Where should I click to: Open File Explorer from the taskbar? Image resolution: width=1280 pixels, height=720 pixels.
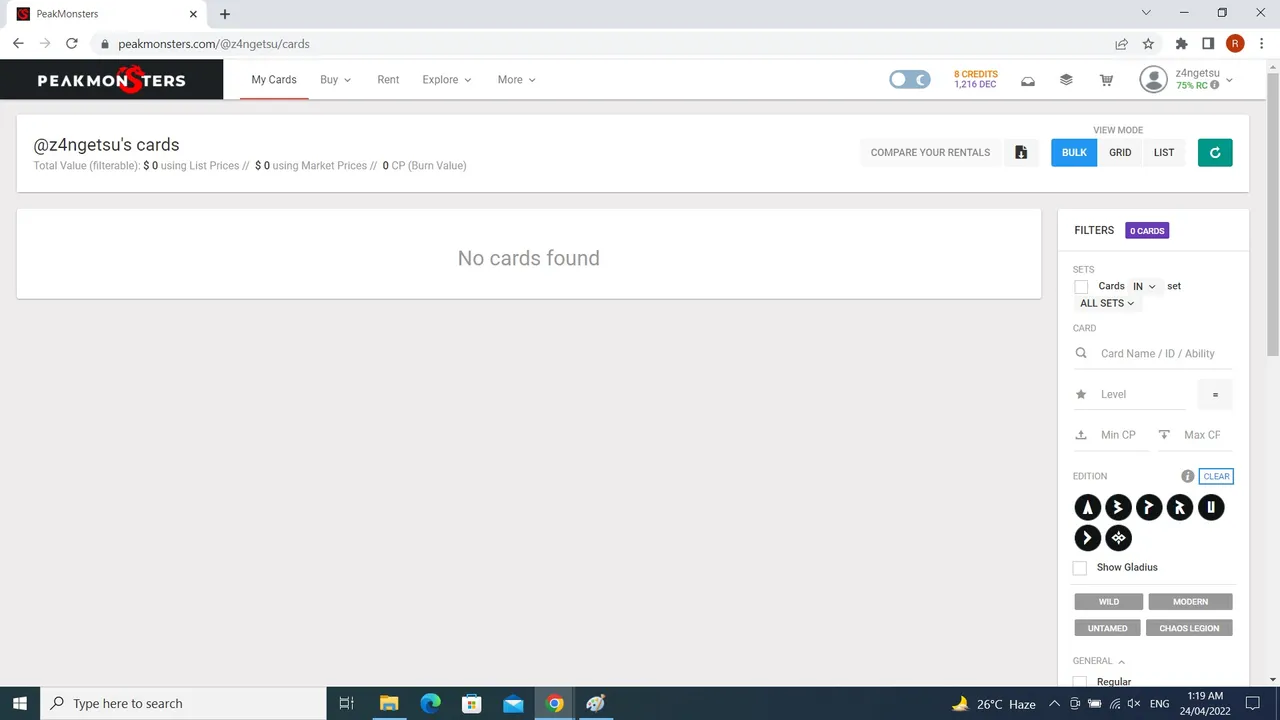(x=389, y=703)
